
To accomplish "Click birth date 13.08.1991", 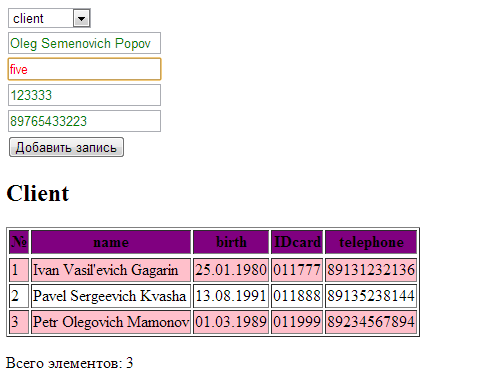I will (231, 296).
